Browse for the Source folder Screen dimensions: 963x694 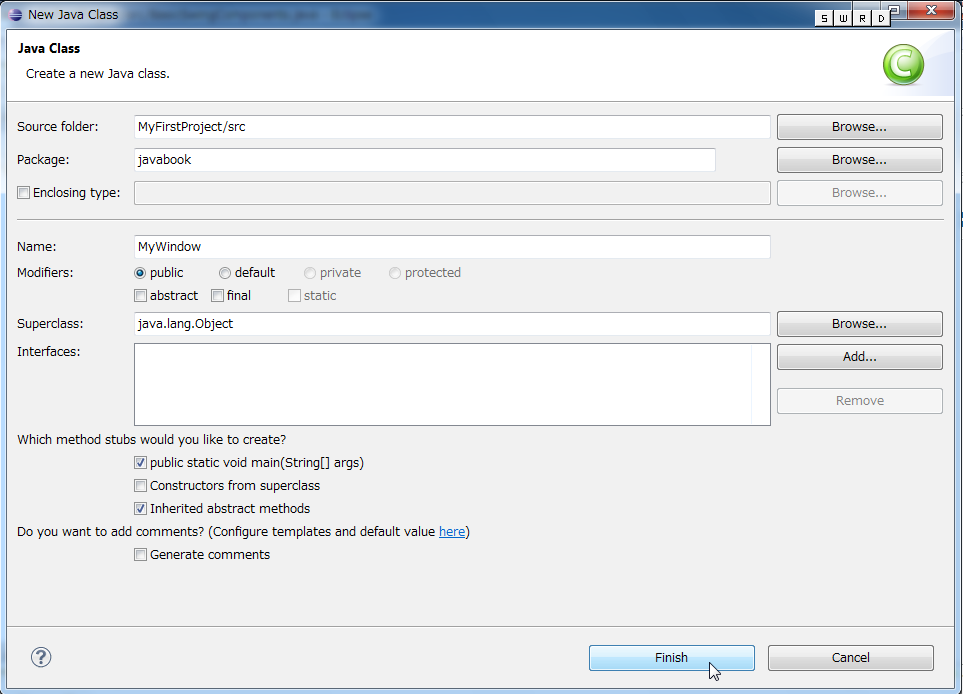tap(859, 127)
